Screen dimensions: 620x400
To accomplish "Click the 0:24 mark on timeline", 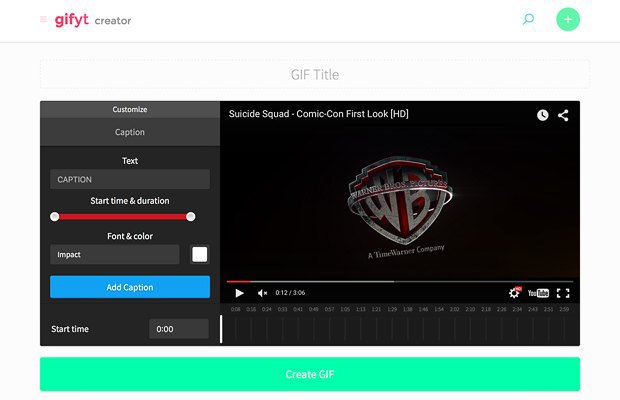I will click(x=267, y=309).
